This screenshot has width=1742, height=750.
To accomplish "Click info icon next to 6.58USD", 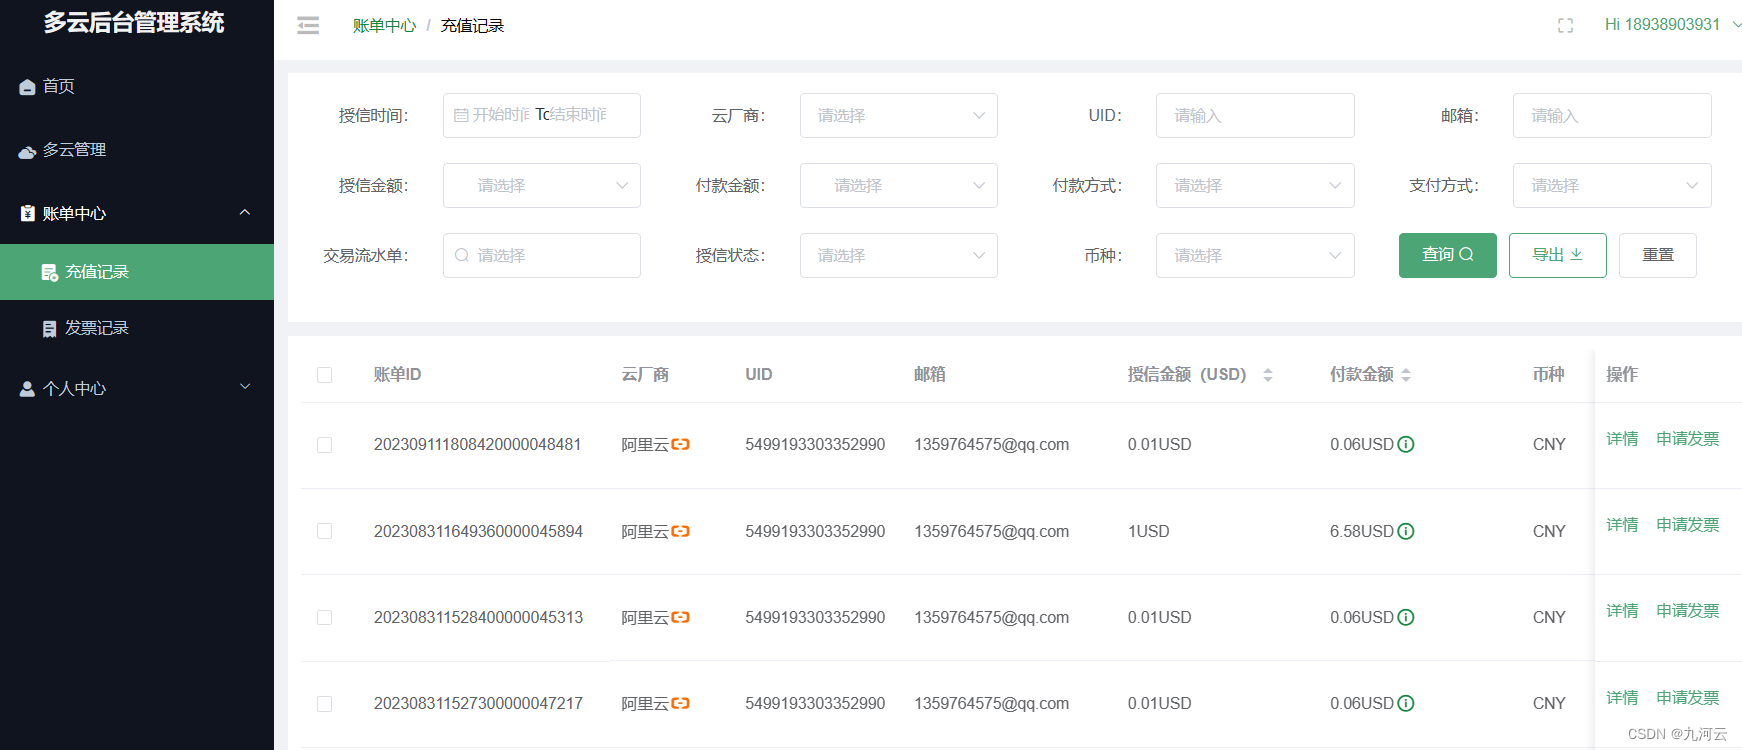I will tap(1406, 531).
